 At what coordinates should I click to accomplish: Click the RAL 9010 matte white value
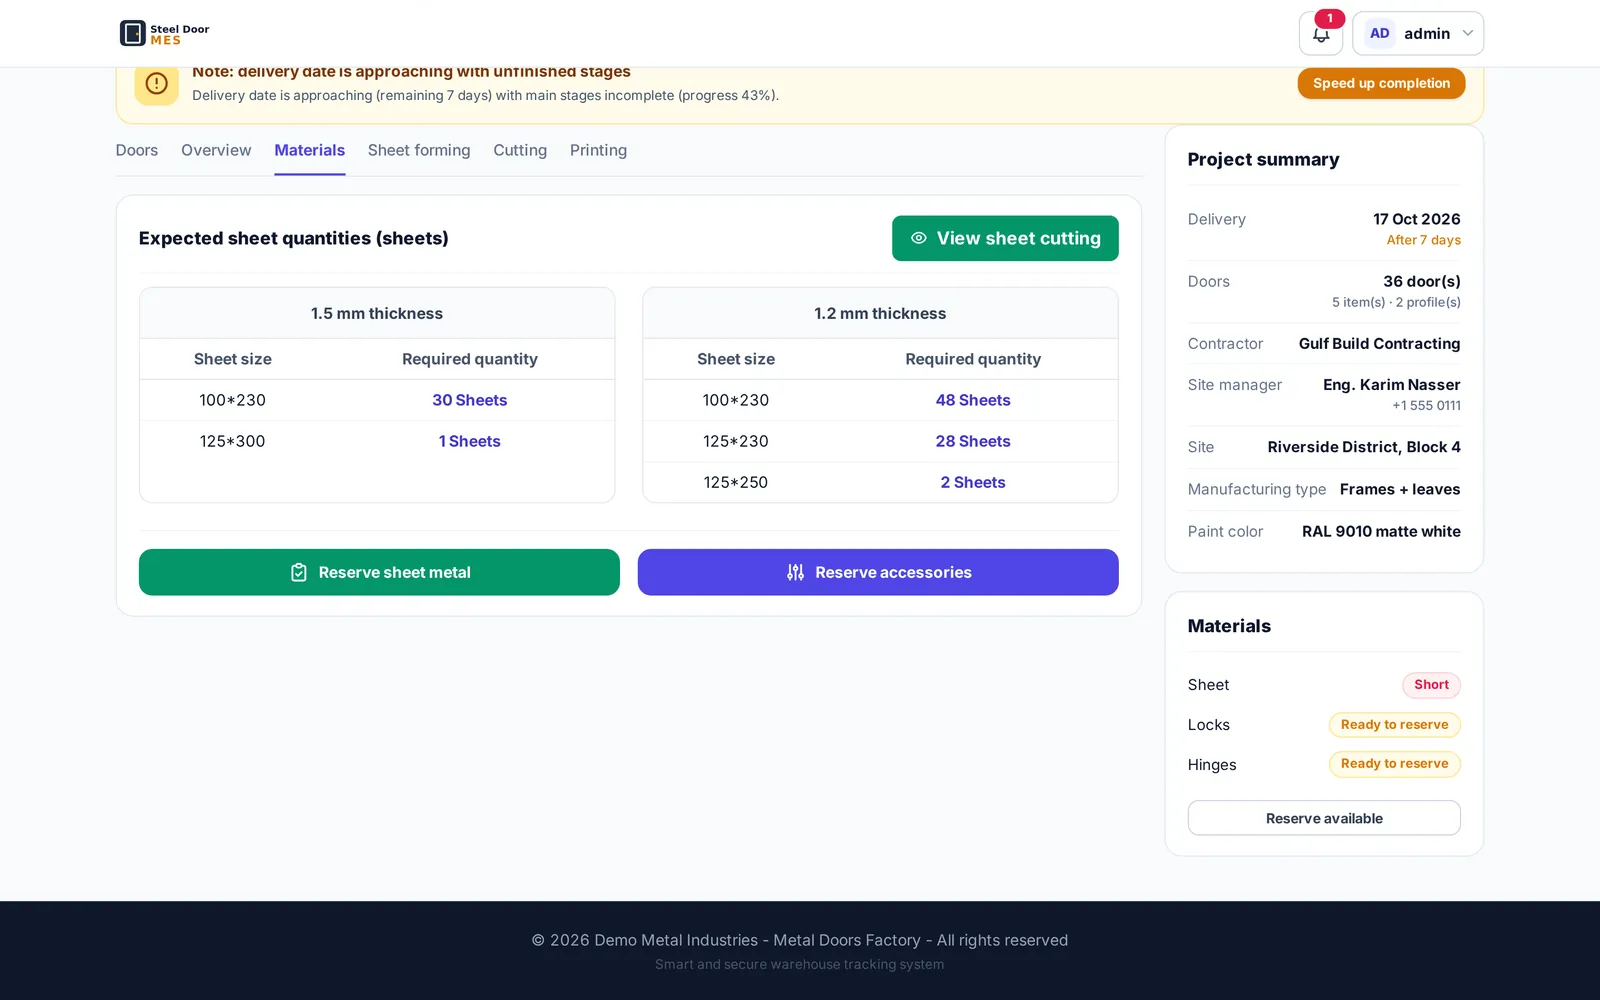coord(1381,531)
